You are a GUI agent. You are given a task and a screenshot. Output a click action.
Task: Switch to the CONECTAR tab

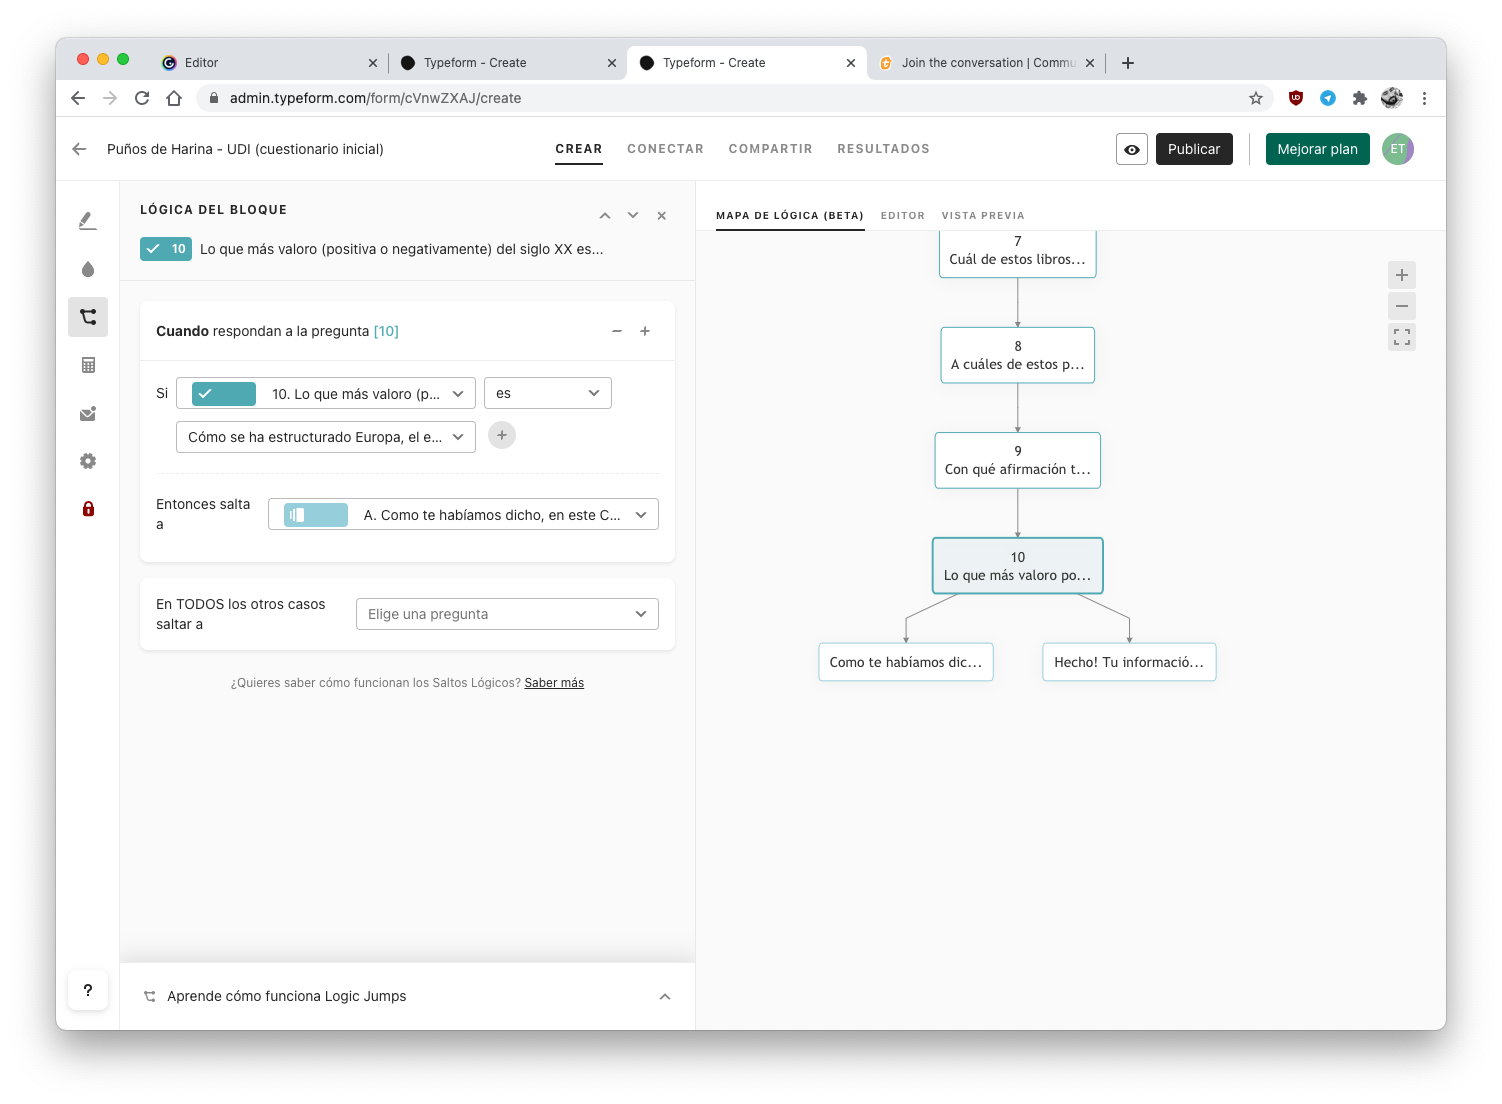(665, 149)
